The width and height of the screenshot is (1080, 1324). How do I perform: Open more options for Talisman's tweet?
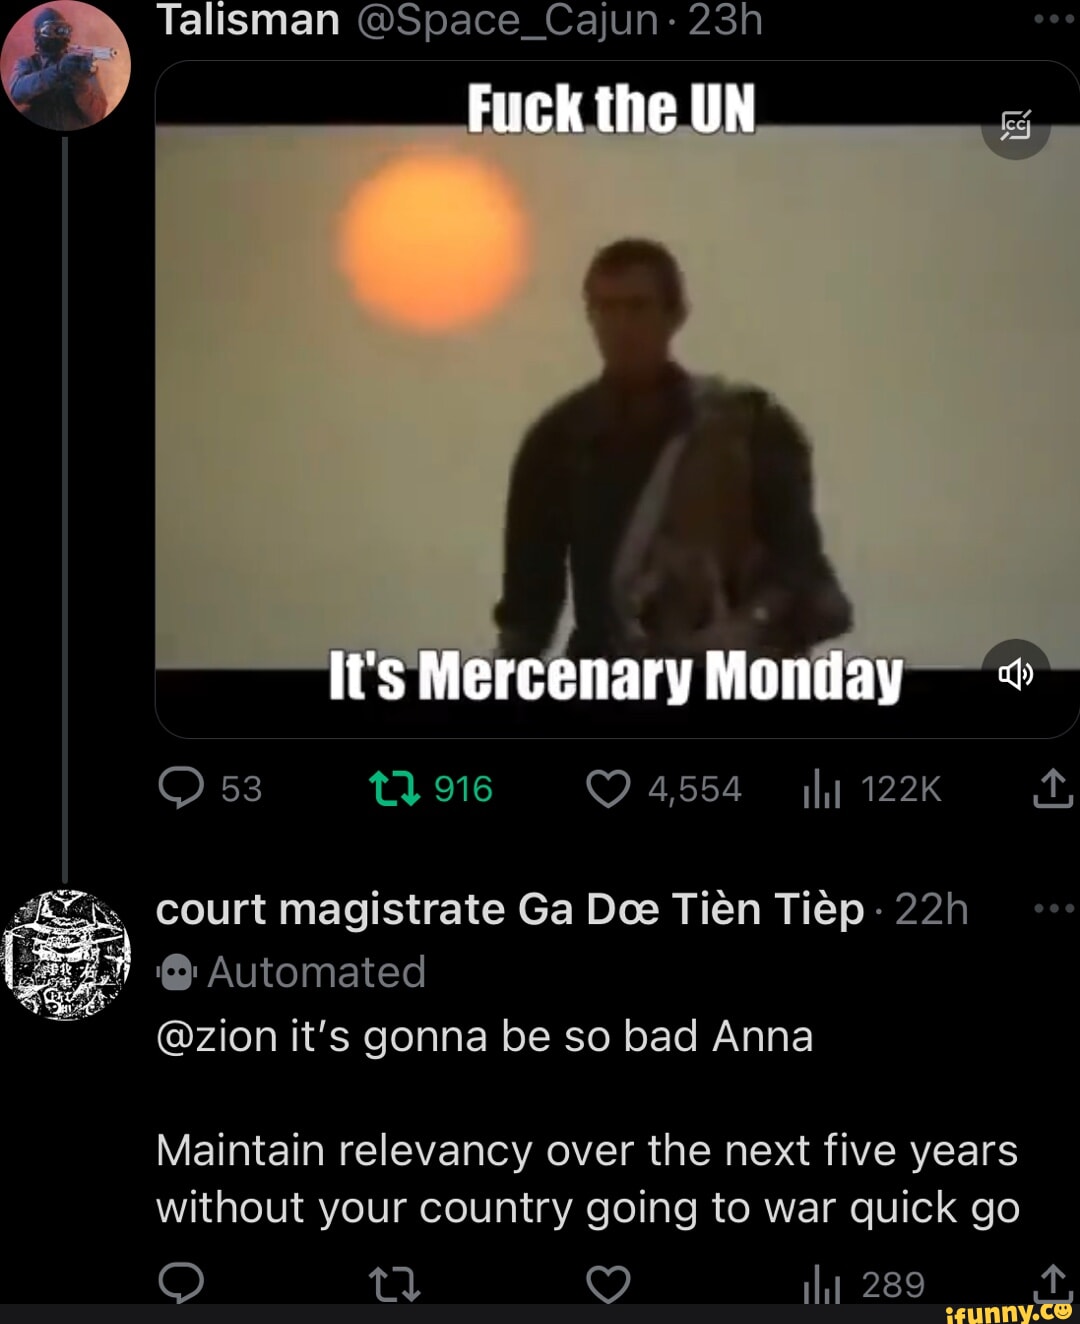click(x=1054, y=19)
